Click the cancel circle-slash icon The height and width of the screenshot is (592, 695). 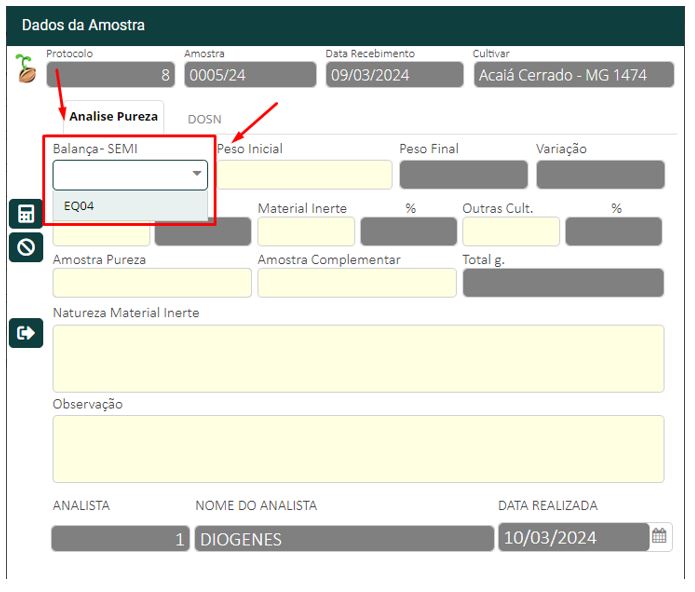point(26,247)
